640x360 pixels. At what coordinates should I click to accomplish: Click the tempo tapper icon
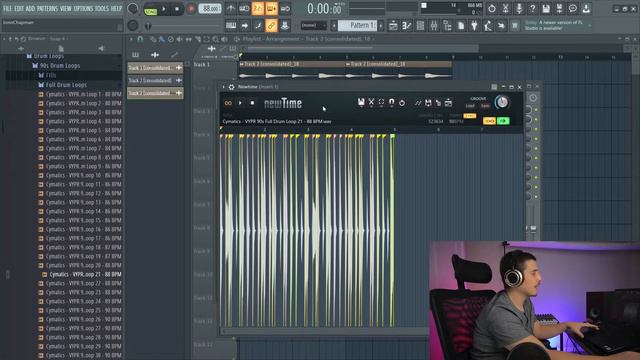(488, 26)
